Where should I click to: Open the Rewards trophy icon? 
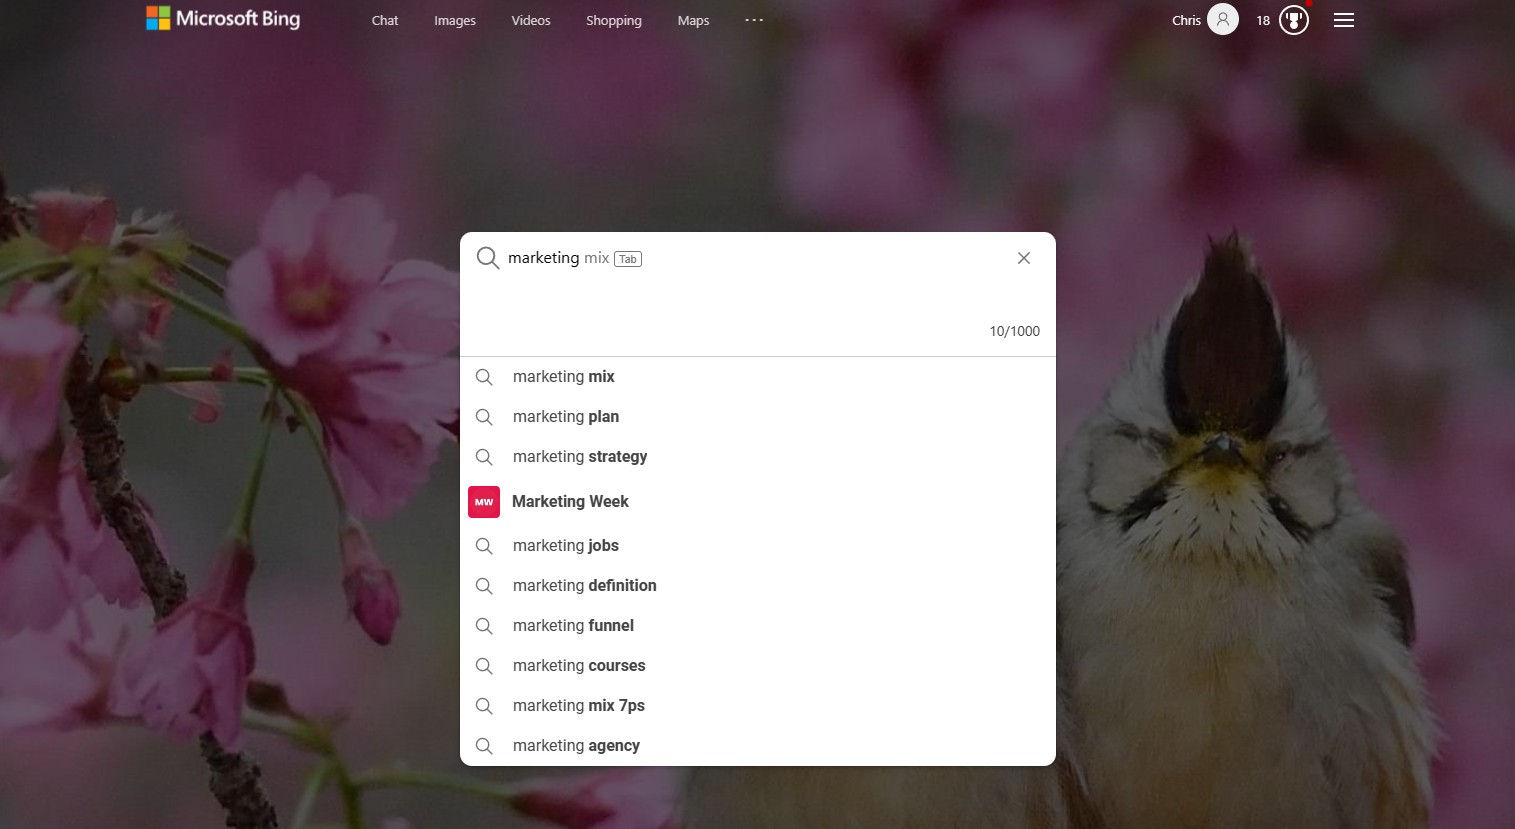click(x=1293, y=20)
